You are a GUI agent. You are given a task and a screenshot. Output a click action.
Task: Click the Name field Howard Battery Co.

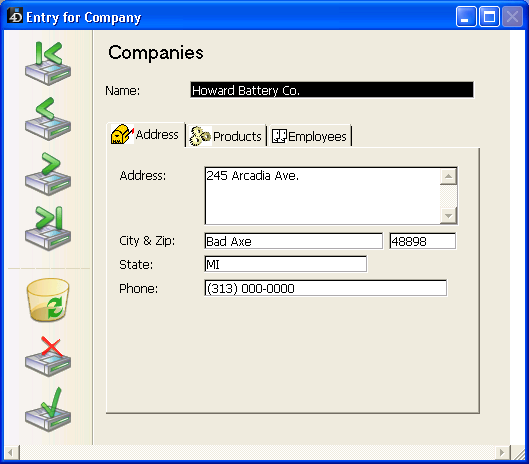coord(332,90)
